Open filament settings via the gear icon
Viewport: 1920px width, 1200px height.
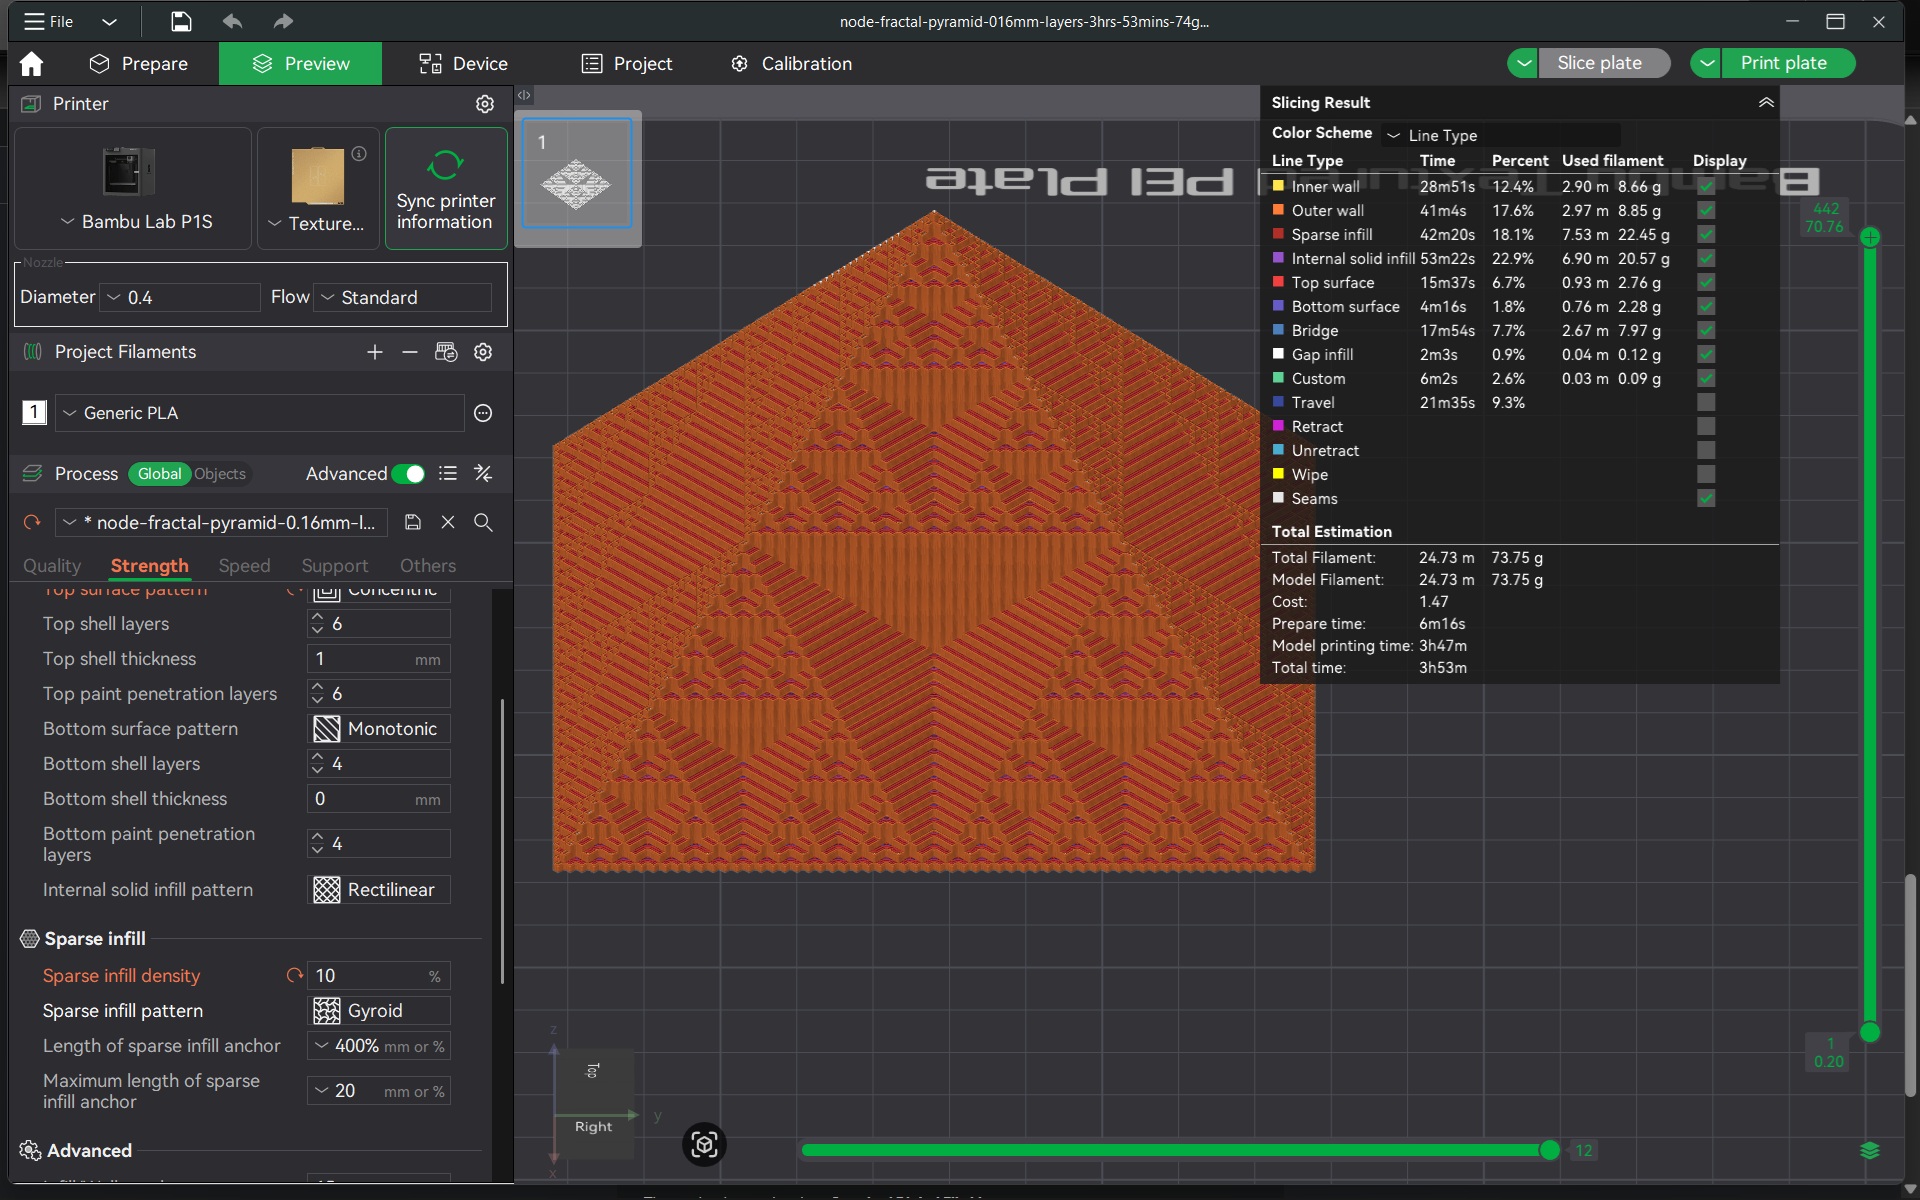click(x=483, y=352)
